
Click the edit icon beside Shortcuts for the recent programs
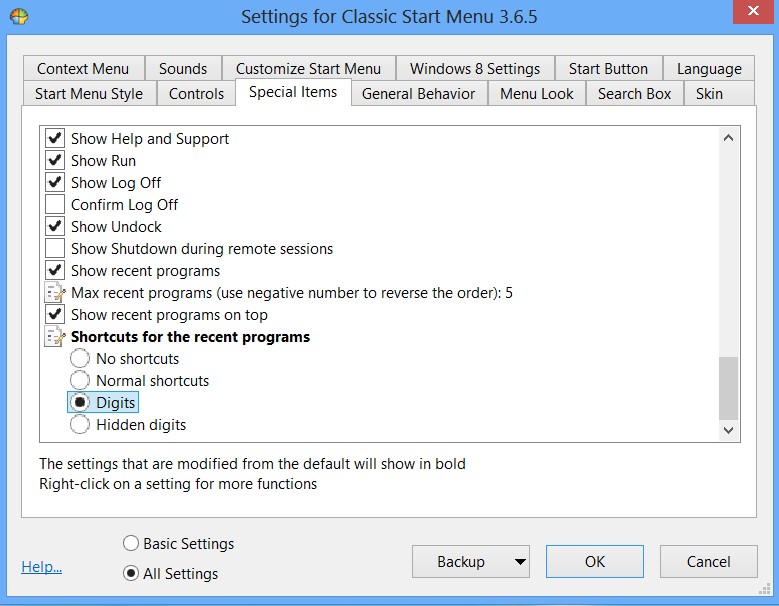click(x=55, y=337)
